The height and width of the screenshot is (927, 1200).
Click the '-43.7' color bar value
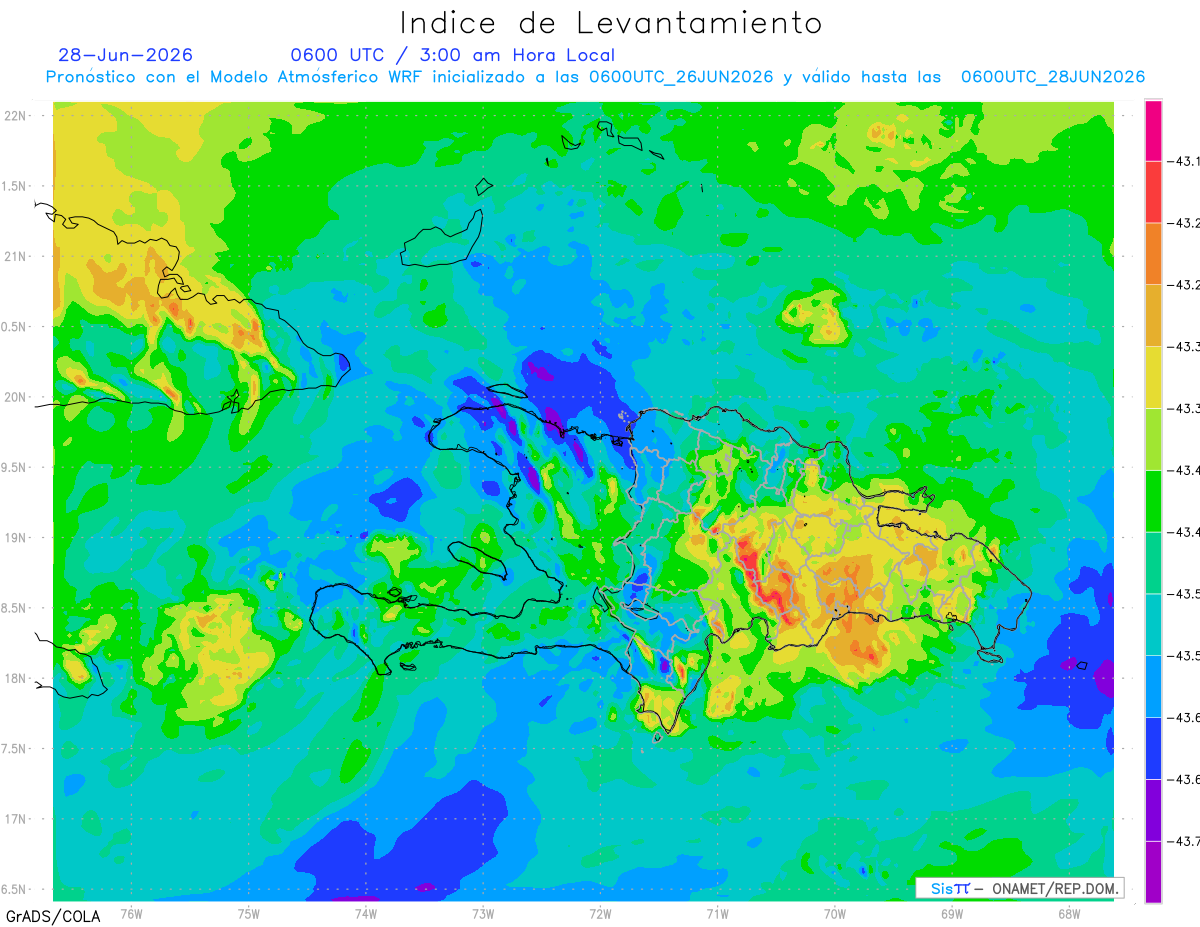pyautogui.click(x=1185, y=842)
